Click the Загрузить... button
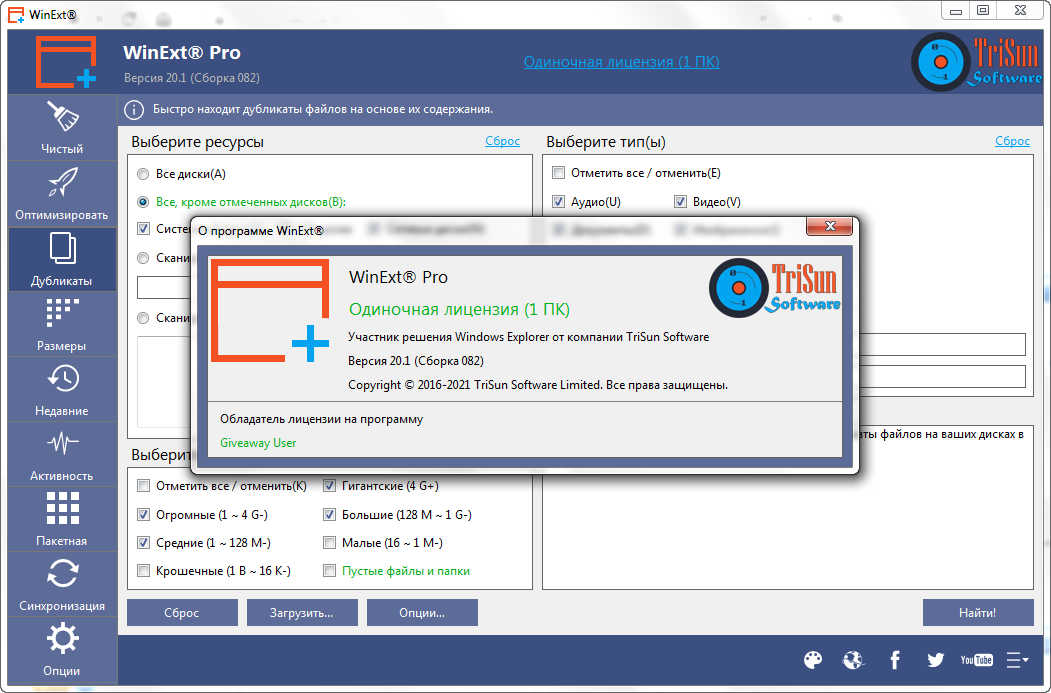Screen dimensions: 1051x693 click(302, 613)
